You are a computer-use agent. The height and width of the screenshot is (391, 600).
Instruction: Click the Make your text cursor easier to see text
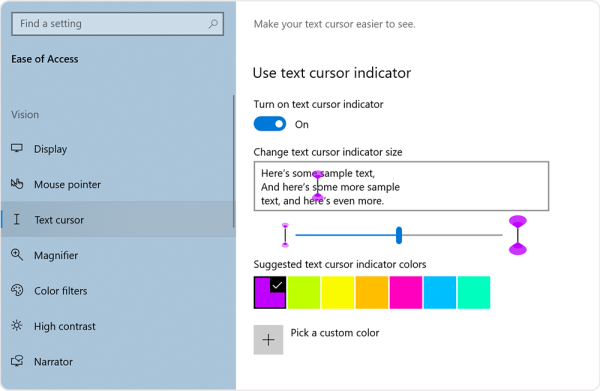334,24
